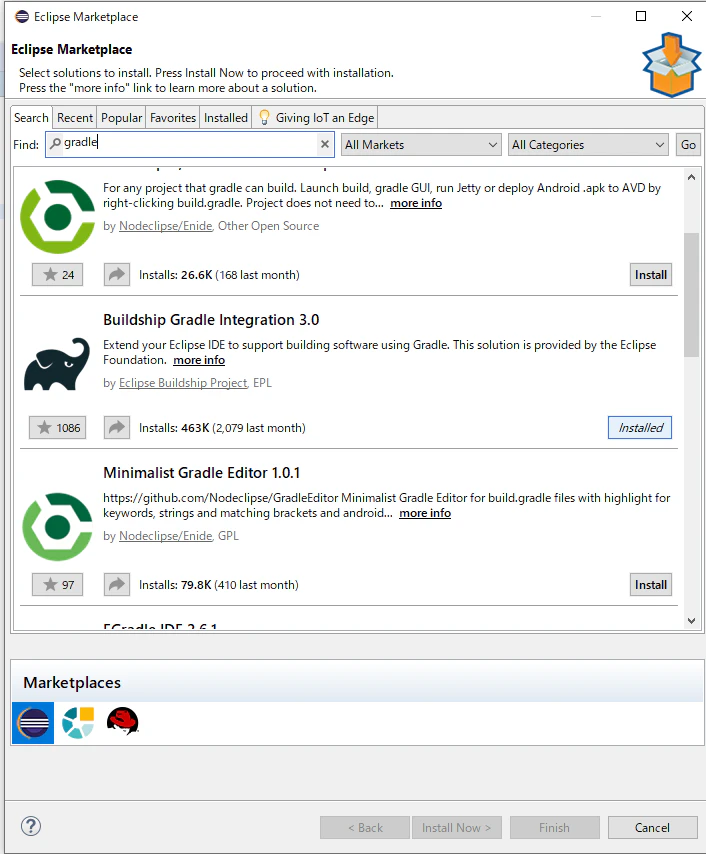The width and height of the screenshot is (706, 854).
Task: Share Minimalist Gradle Editor
Action: coord(117,584)
